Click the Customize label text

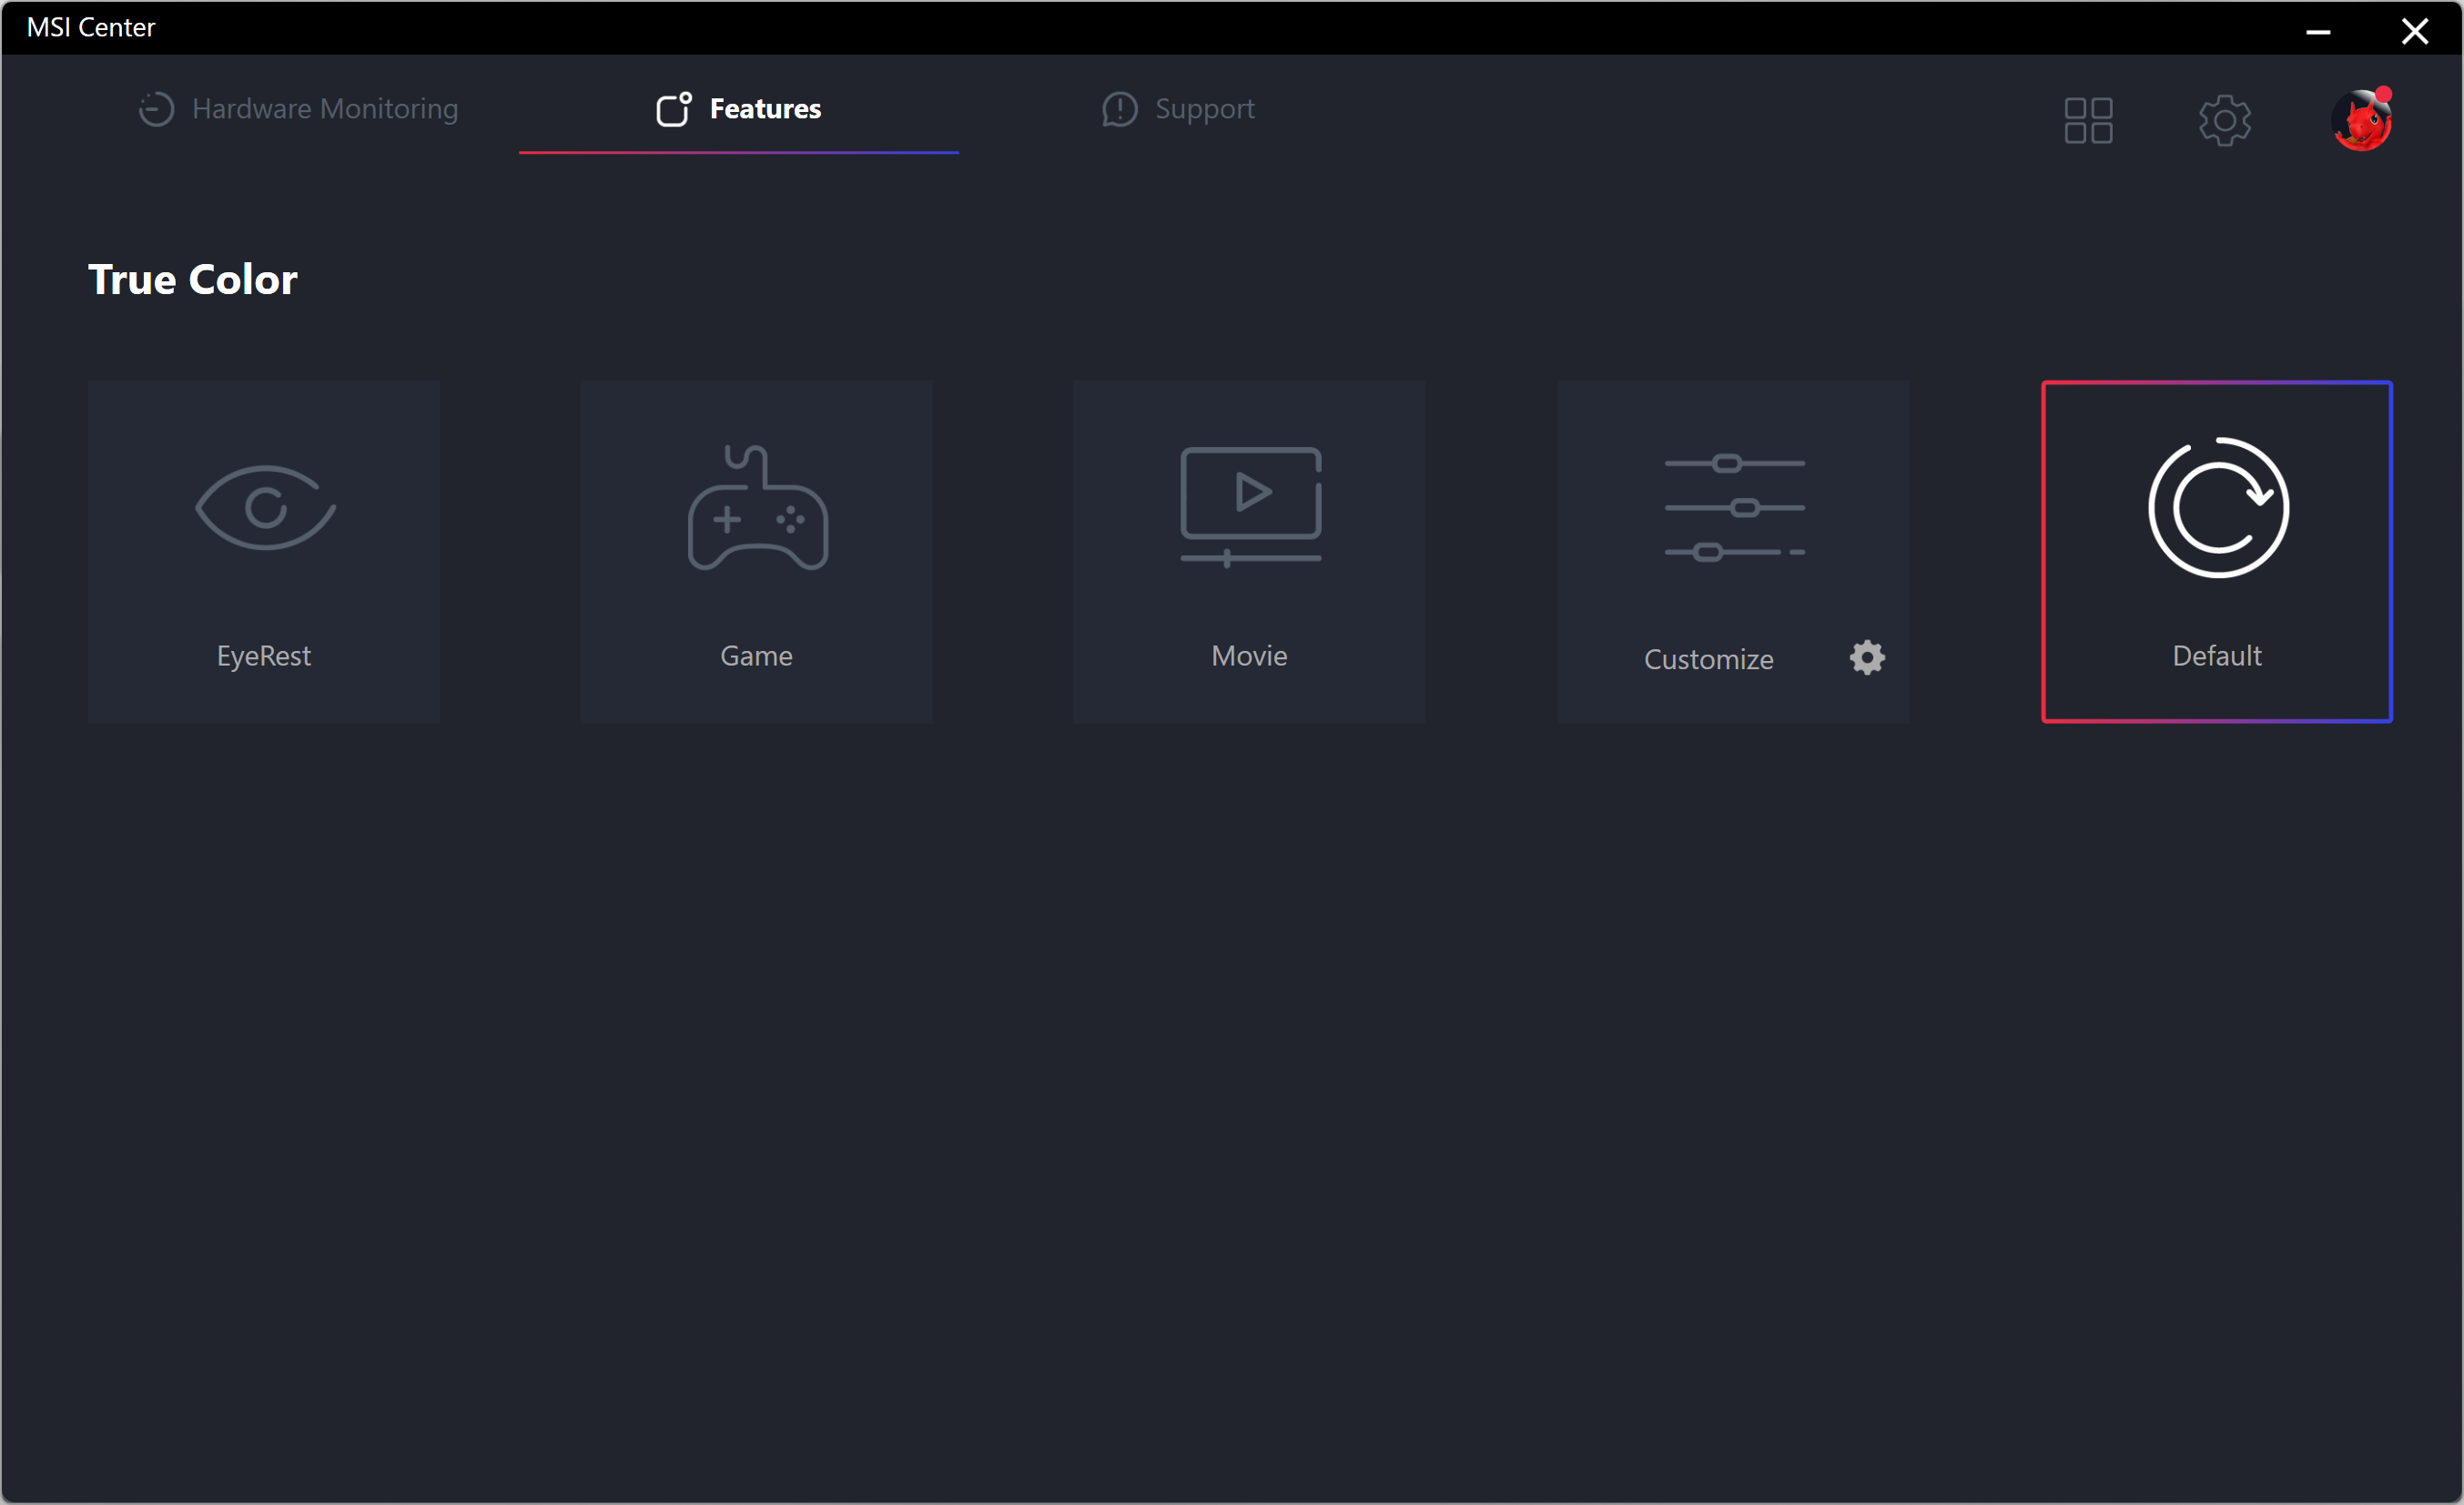coord(1708,660)
